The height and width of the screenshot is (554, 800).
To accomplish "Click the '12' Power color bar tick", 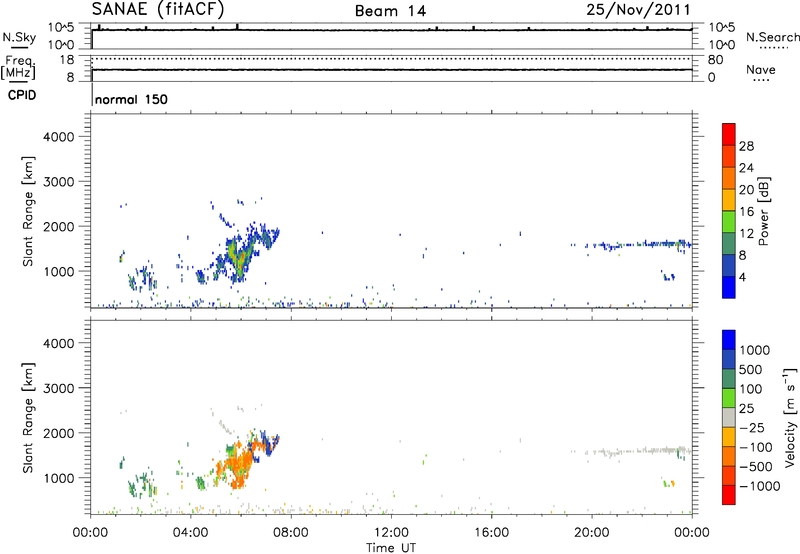I will coord(746,234).
